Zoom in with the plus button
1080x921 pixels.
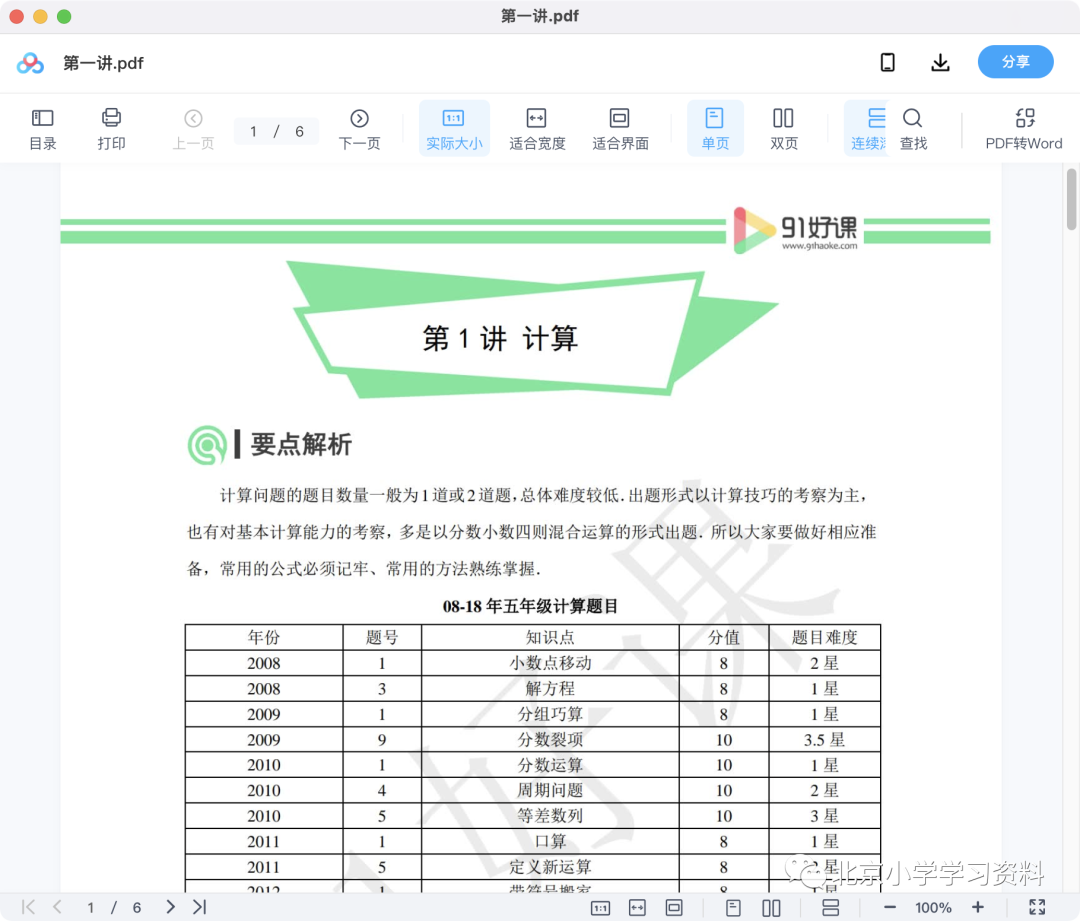(977, 908)
